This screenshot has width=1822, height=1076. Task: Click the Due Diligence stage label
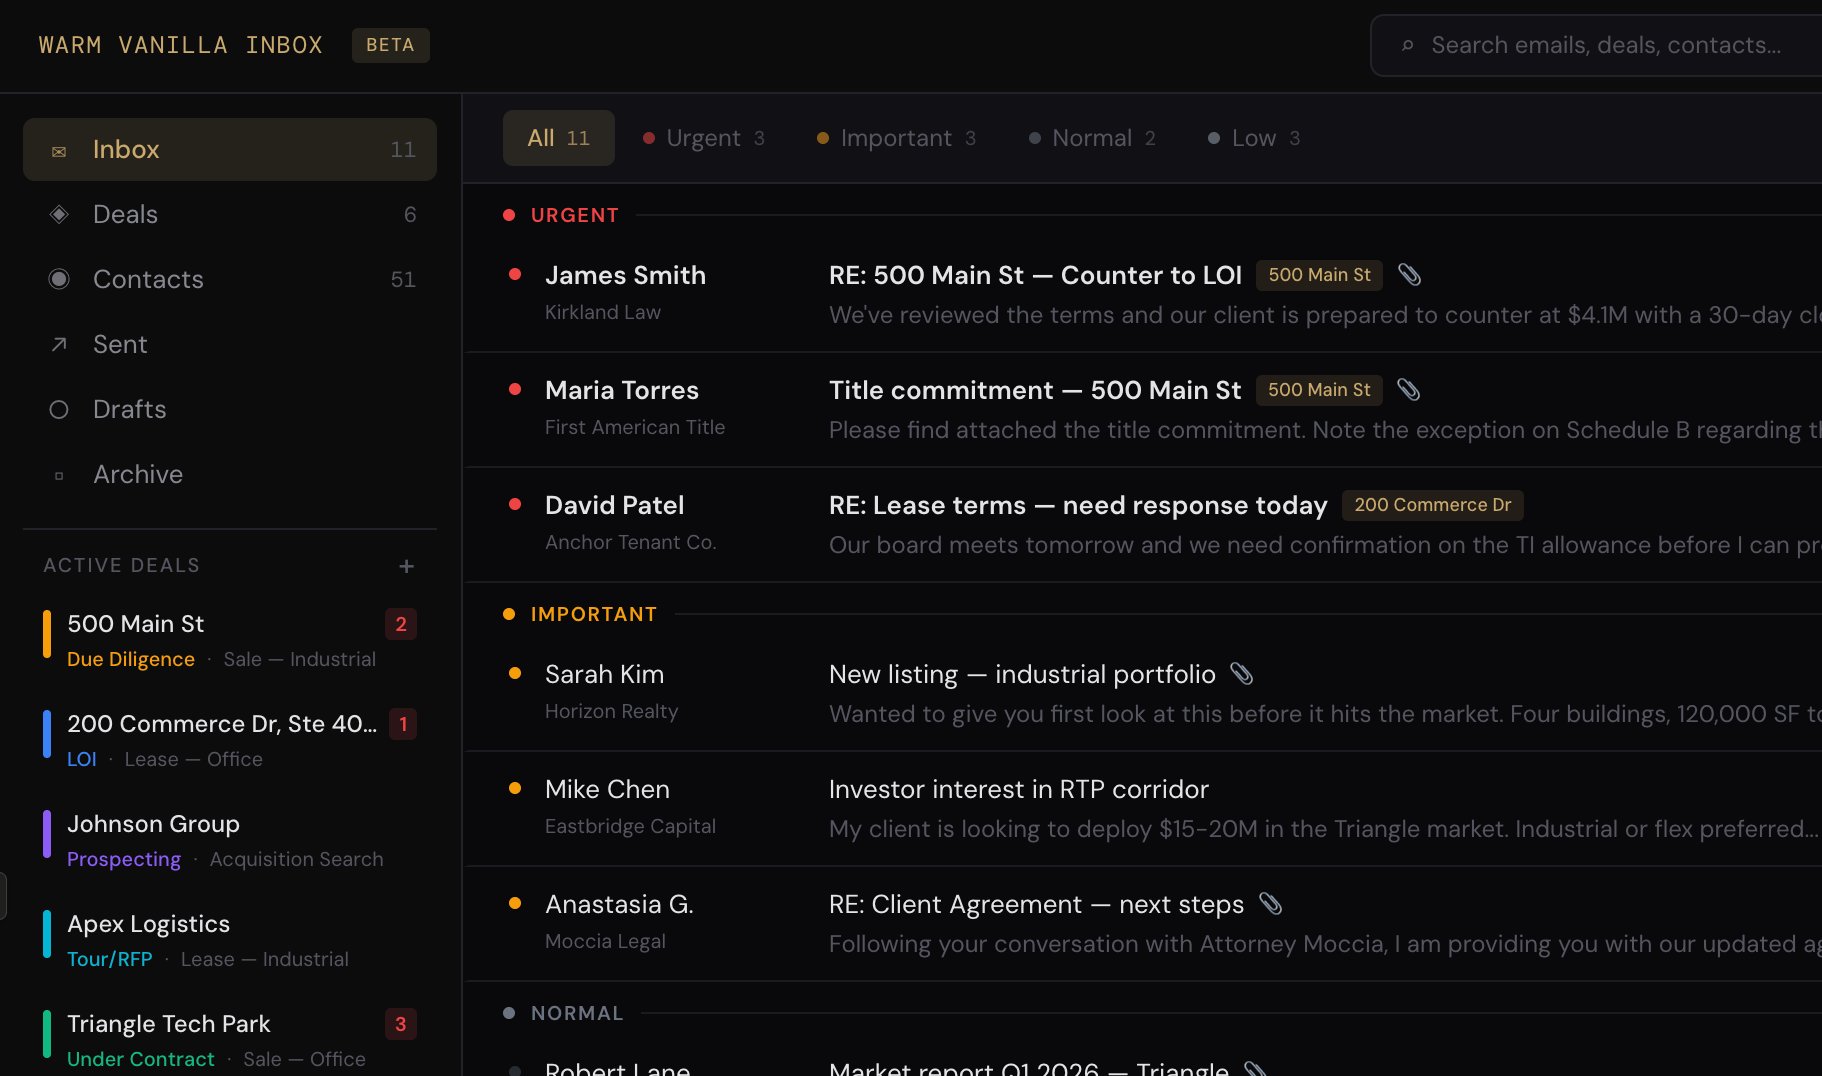[131, 659]
